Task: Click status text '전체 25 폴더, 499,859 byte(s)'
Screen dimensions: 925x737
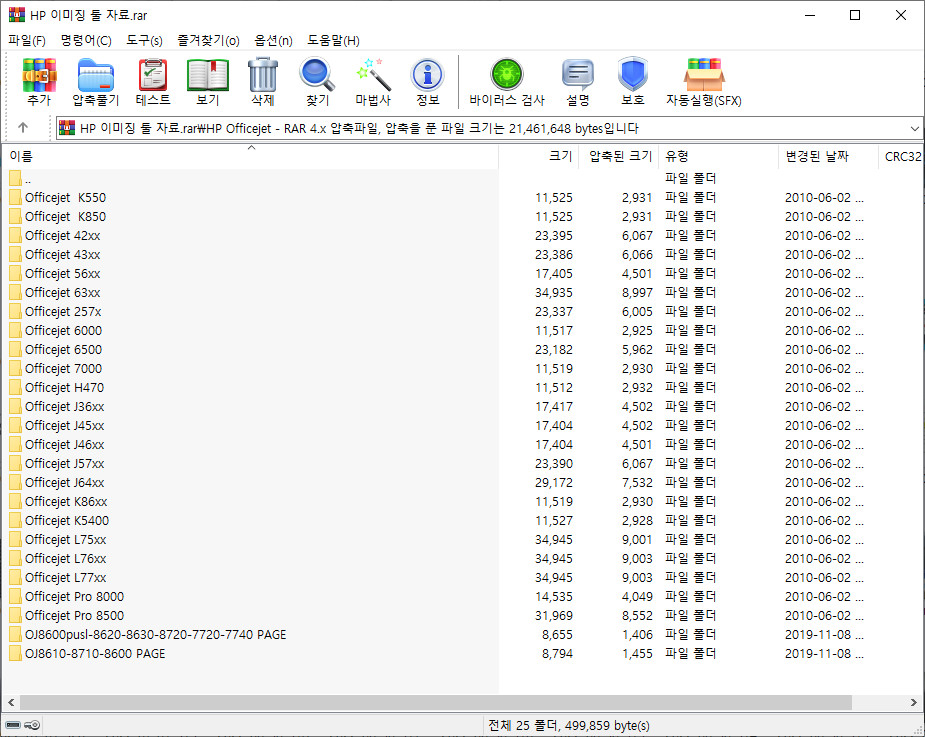Action: [x=569, y=725]
